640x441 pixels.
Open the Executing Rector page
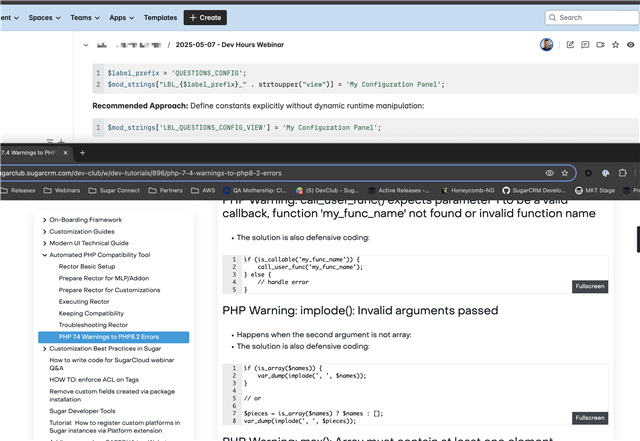84,302
